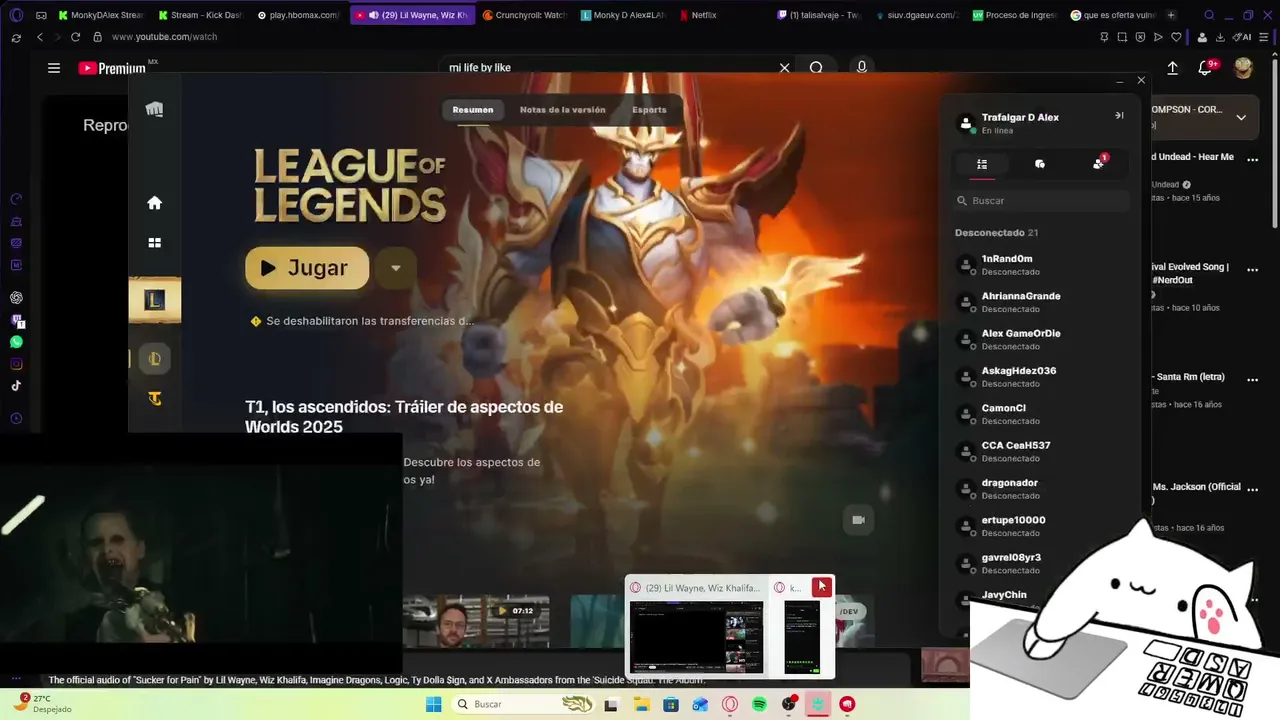Click the YouTube search magnifier button
This screenshot has width=1280, height=720.
coord(817,68)
